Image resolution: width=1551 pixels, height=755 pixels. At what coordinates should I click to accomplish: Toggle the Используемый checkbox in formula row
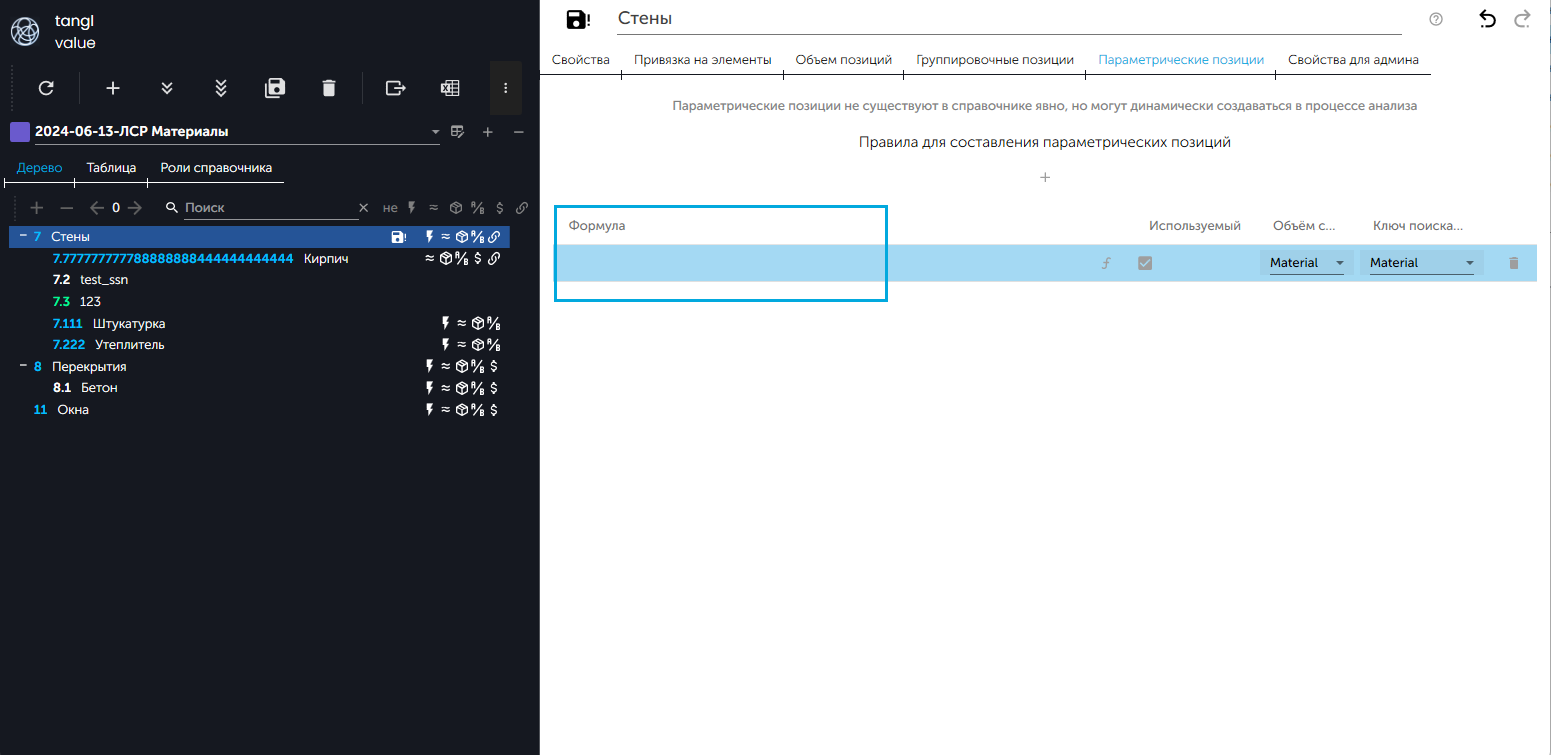coord(1145,263)
